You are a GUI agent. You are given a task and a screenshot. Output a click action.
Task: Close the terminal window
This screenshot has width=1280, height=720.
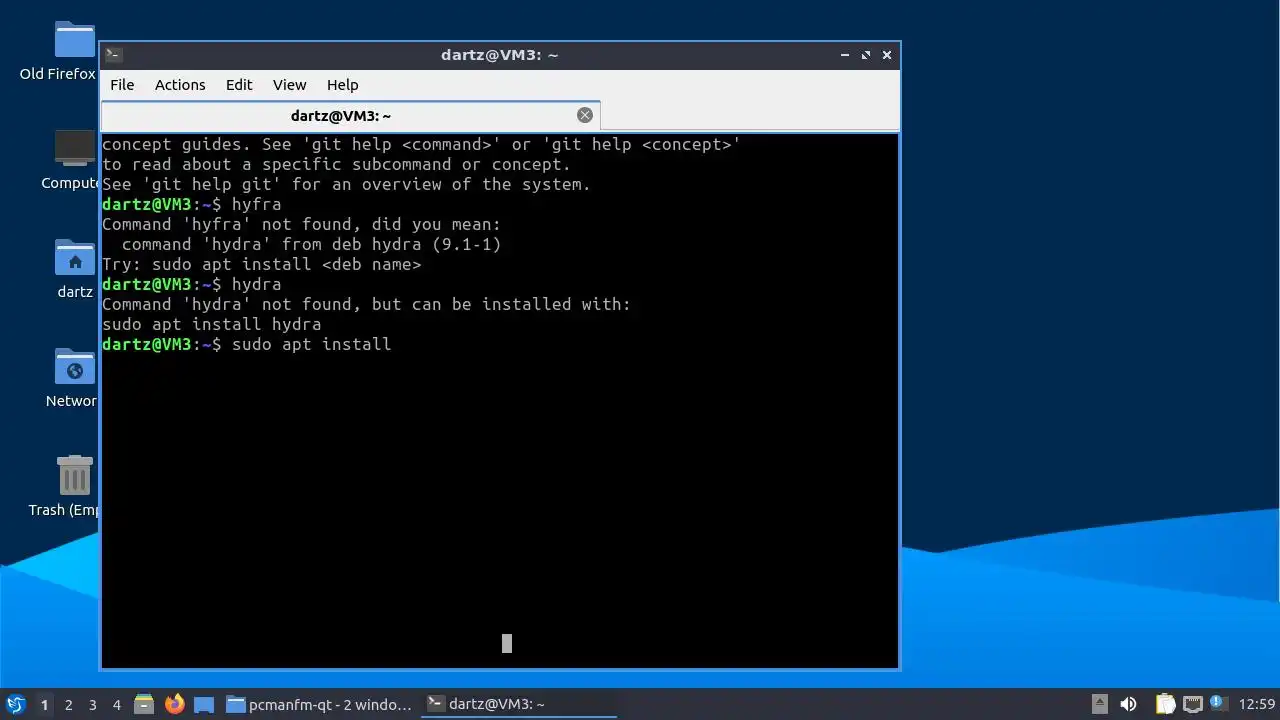(887, 55)
